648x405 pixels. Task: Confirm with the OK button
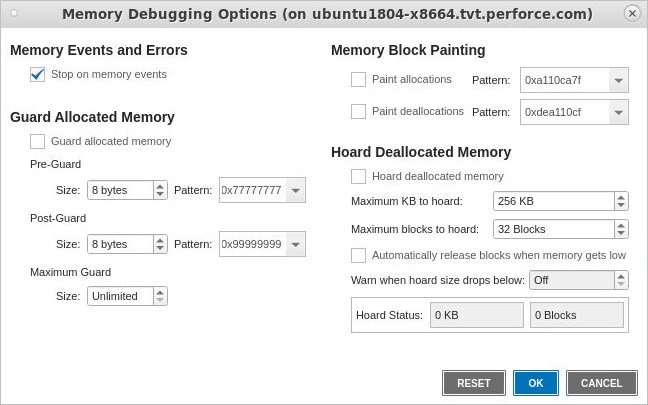(536, 383)
